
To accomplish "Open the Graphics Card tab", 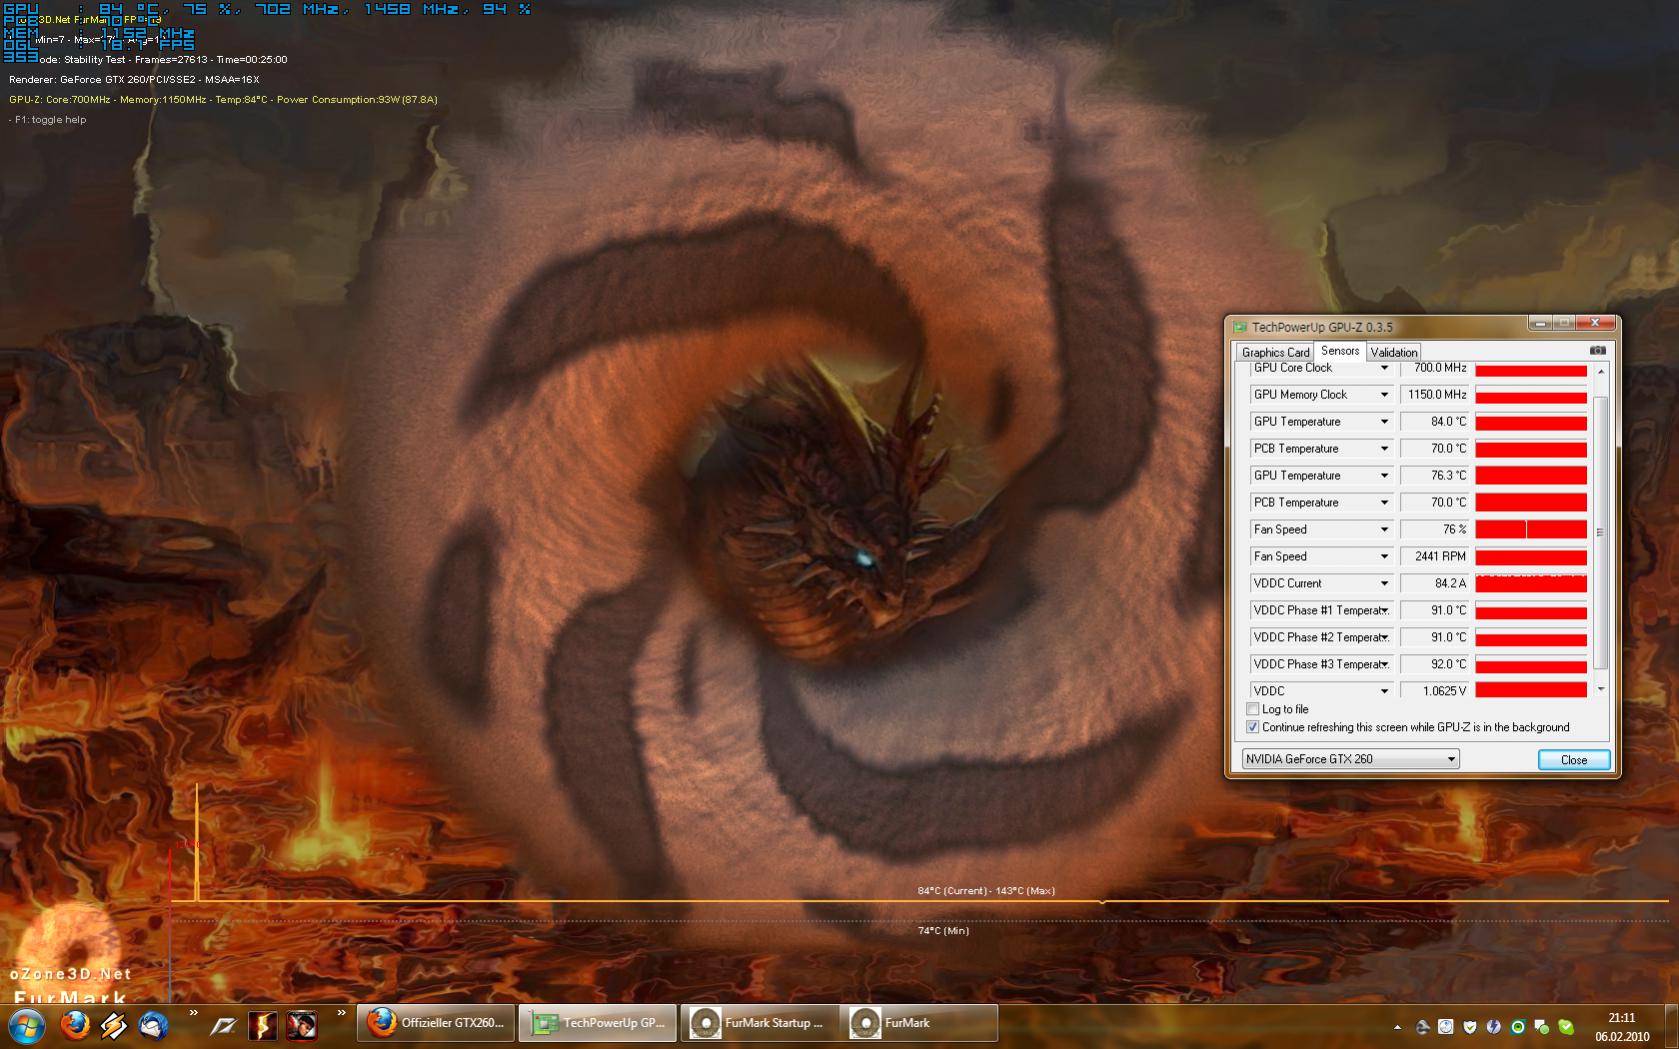I will click(x=1275, y=352).
